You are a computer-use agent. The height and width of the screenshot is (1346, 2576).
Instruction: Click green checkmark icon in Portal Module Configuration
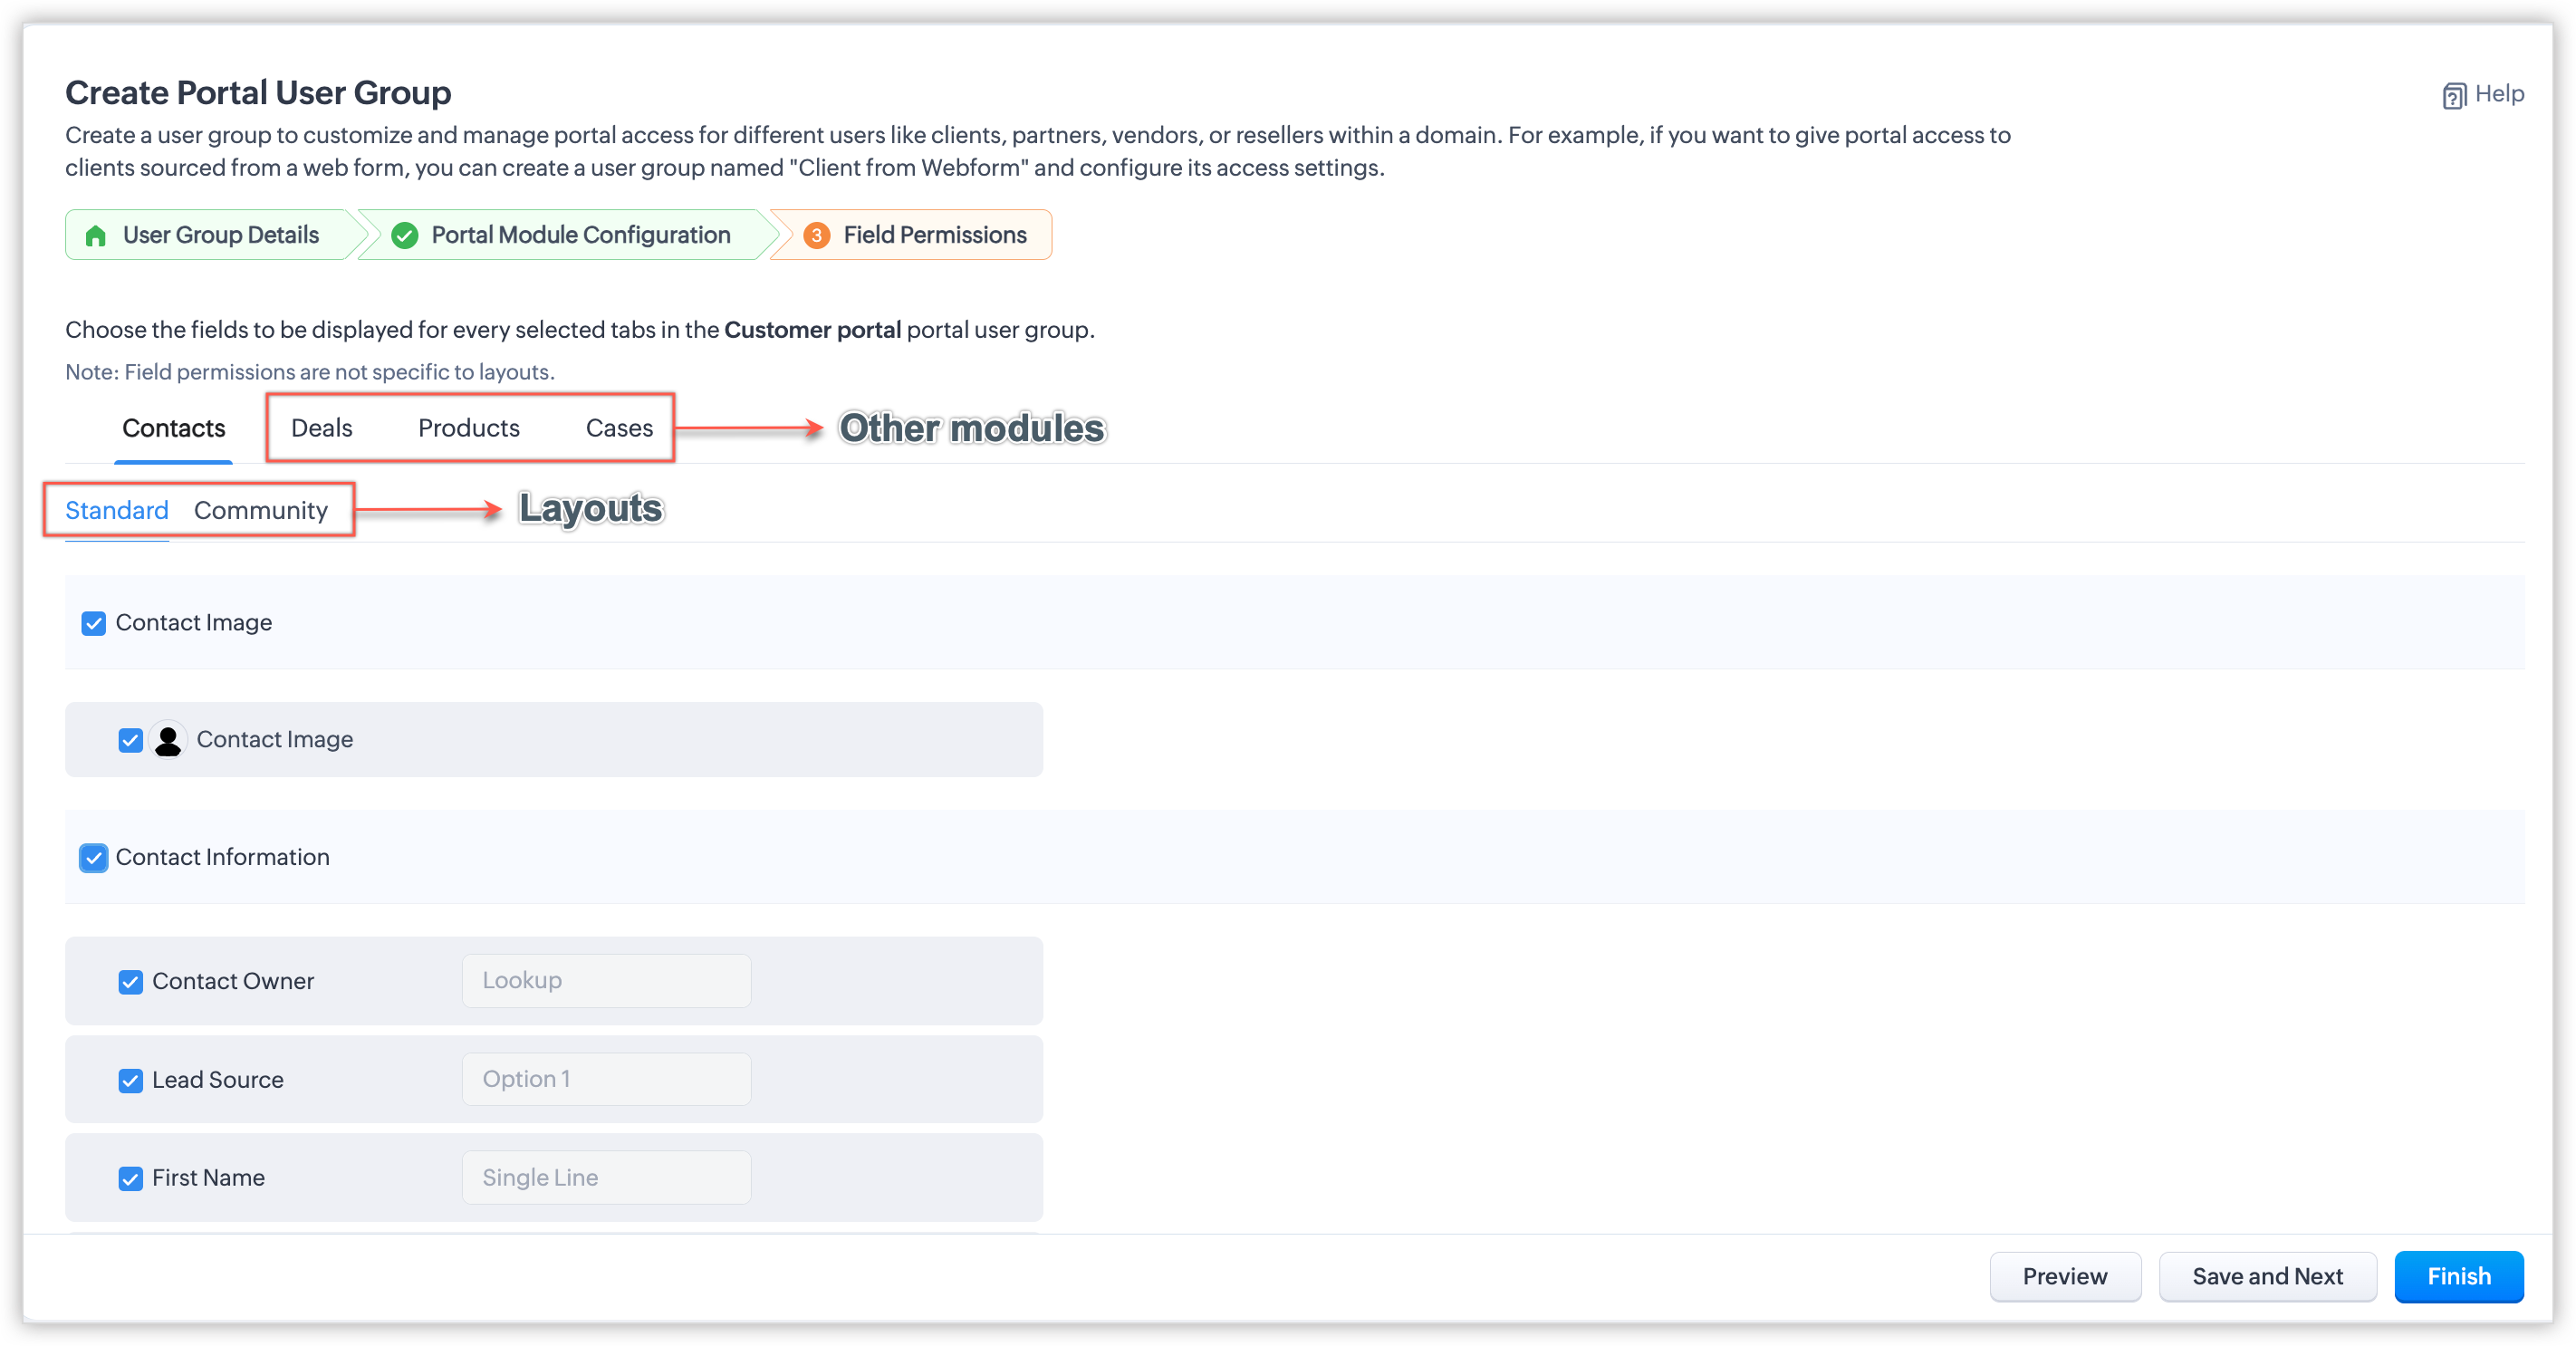pos(405,235)
